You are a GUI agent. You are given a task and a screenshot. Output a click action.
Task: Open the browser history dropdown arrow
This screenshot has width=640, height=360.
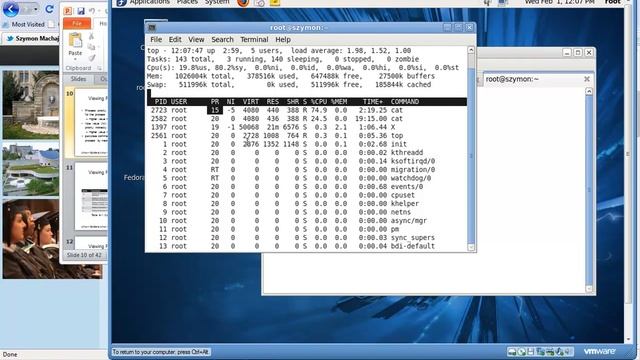point(36,9)
